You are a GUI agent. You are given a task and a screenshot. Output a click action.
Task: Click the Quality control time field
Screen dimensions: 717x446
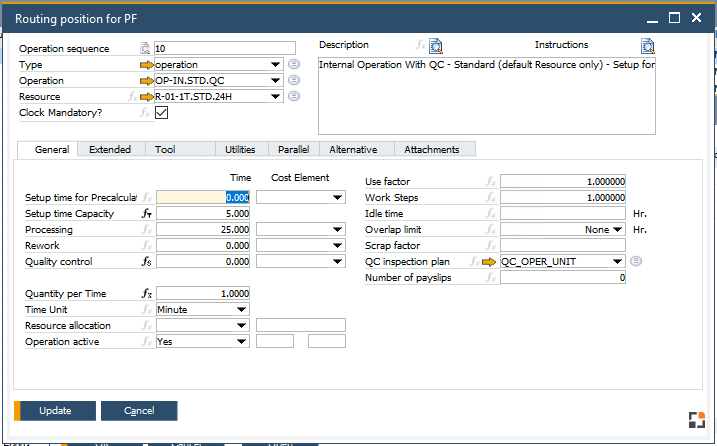pyautogui.click(x=203, y=262)
